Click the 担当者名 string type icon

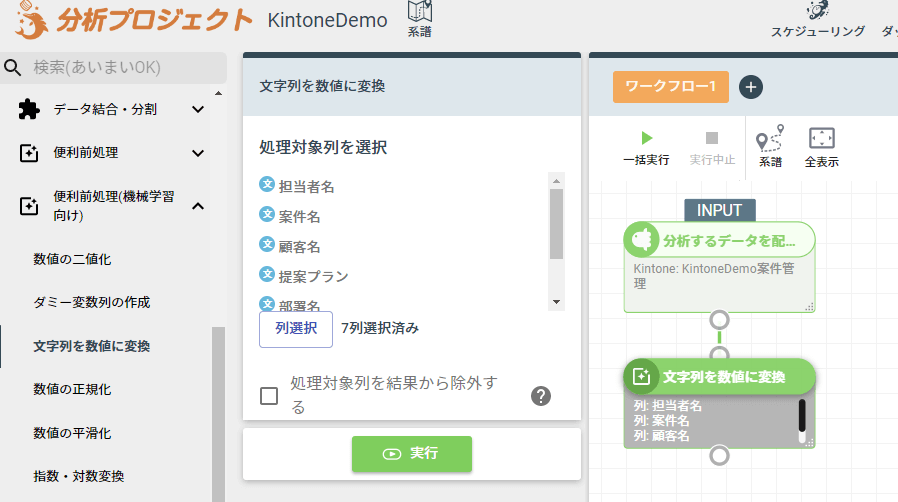(x=267, y=184)
